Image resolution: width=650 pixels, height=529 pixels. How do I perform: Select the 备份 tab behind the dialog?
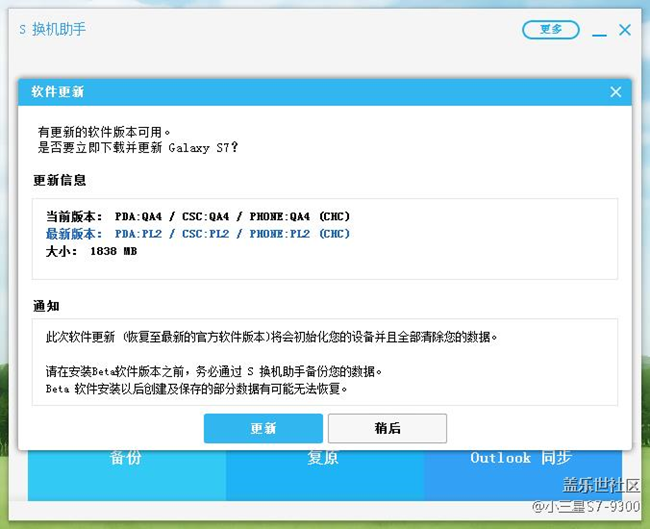pos(126,475)
